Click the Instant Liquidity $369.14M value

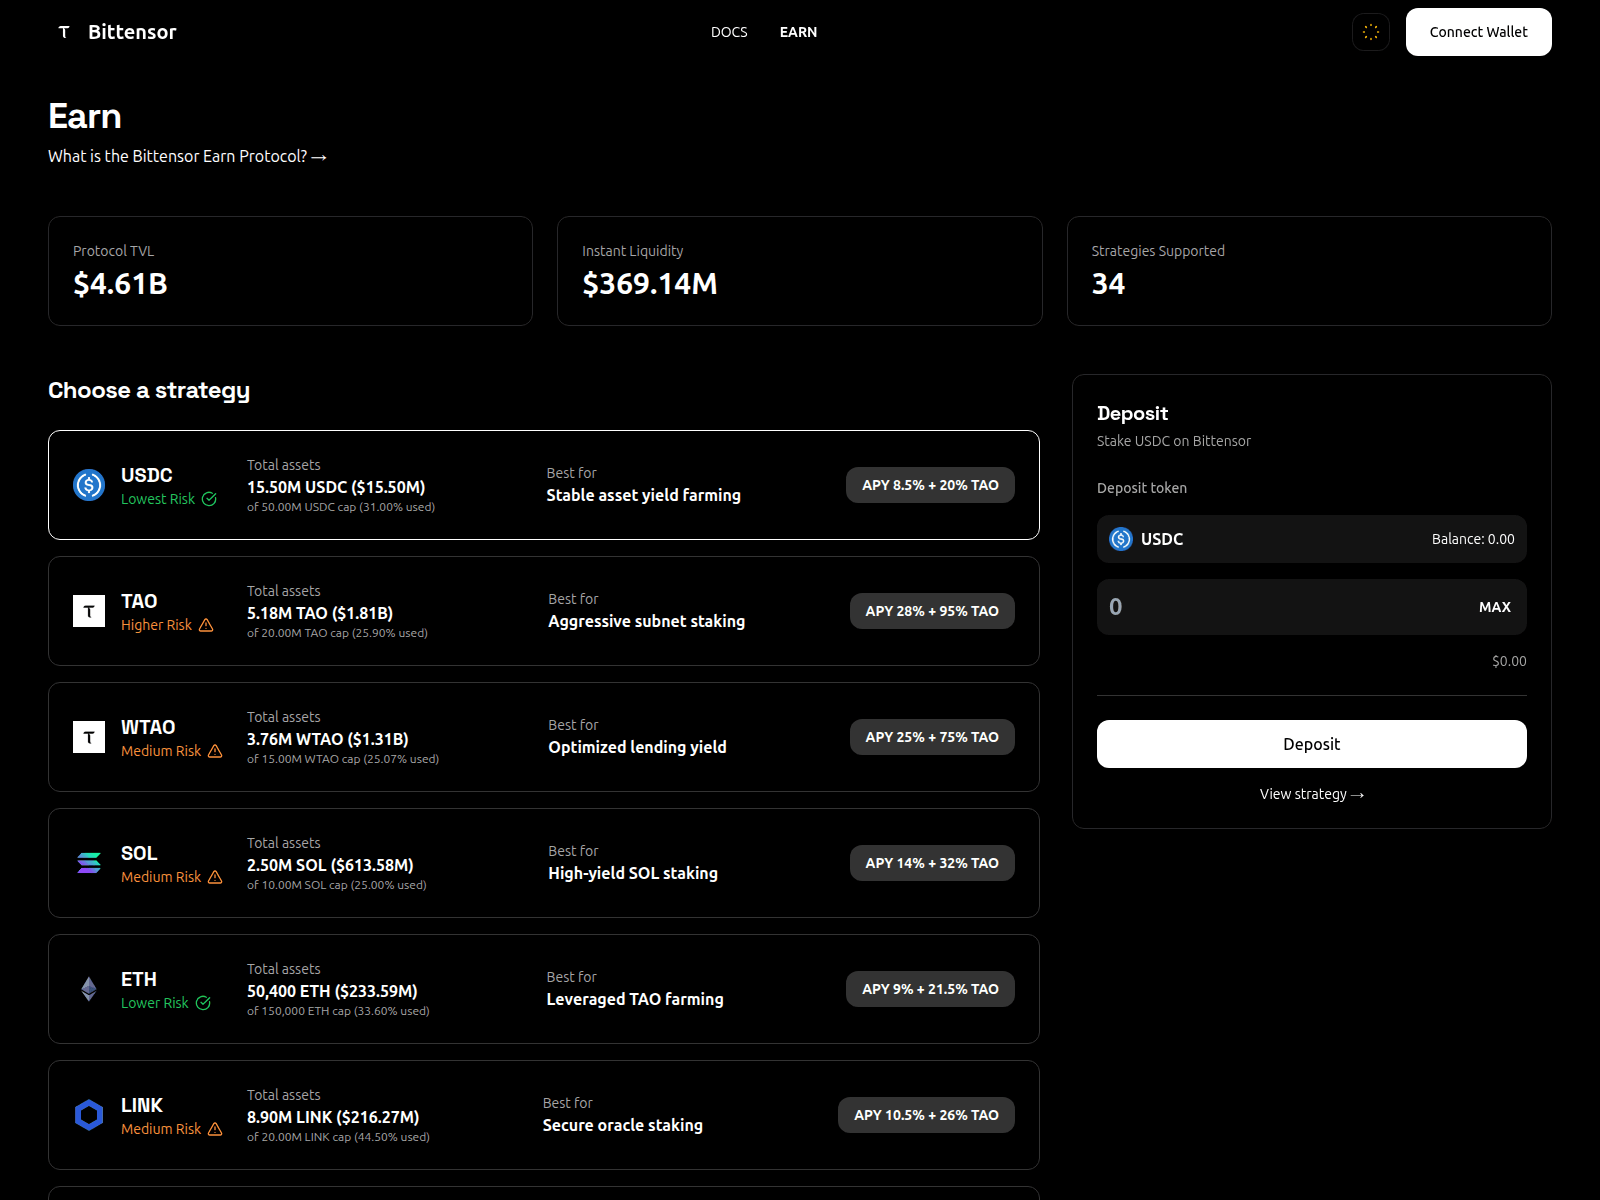[x=650, y=284]
